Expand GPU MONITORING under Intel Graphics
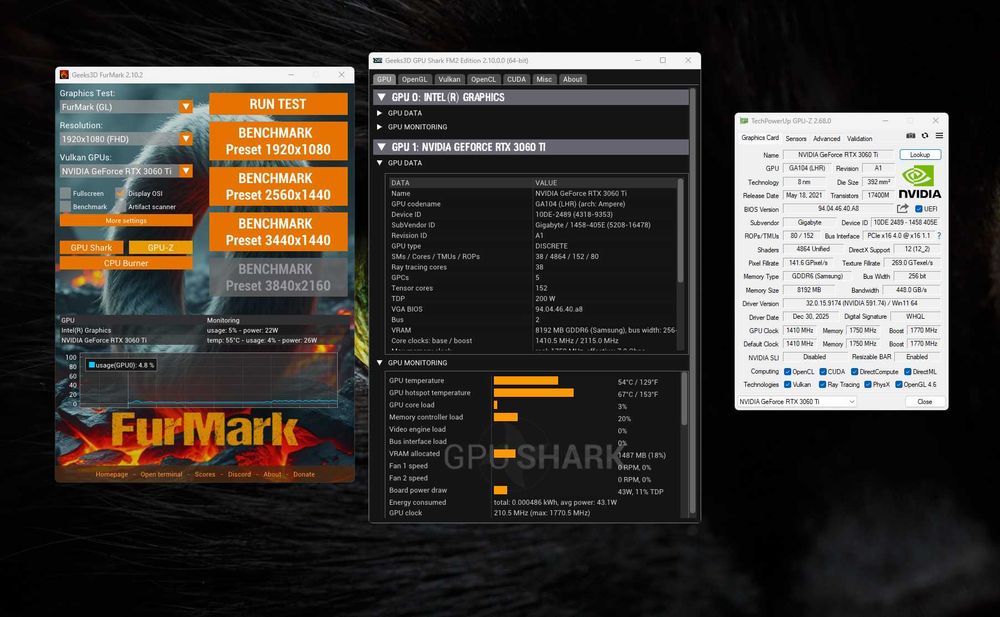Viewport: 1000px width, 617px height. point(379,127)
